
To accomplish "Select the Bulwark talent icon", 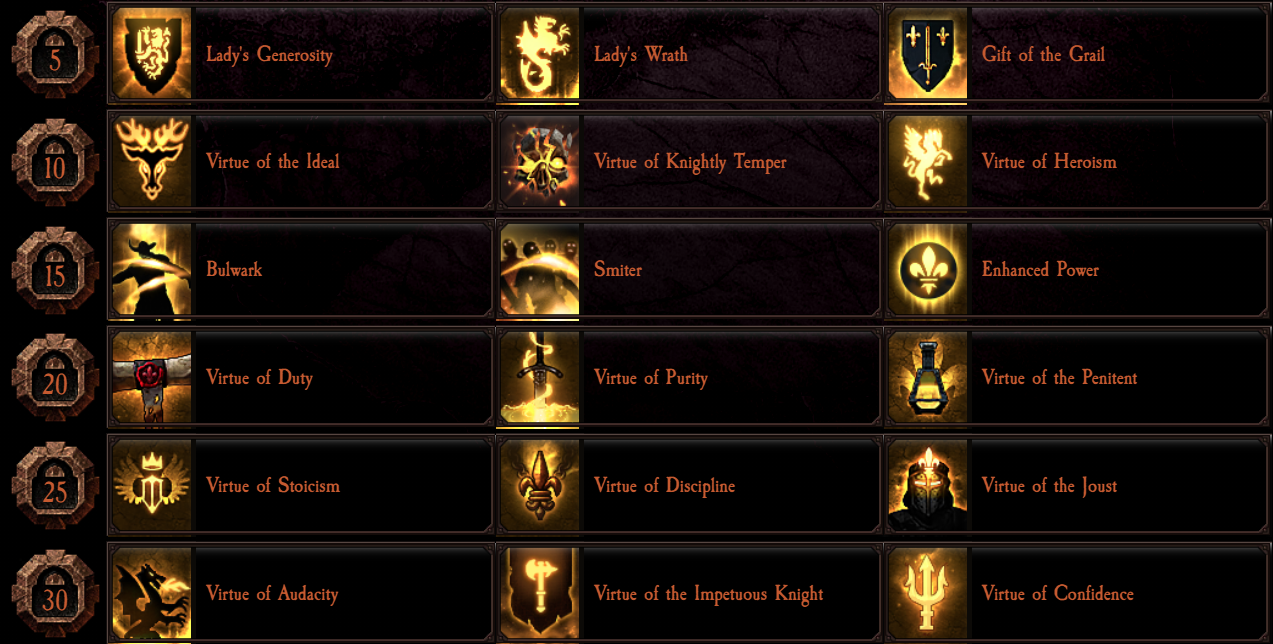I will coord(152,270).
